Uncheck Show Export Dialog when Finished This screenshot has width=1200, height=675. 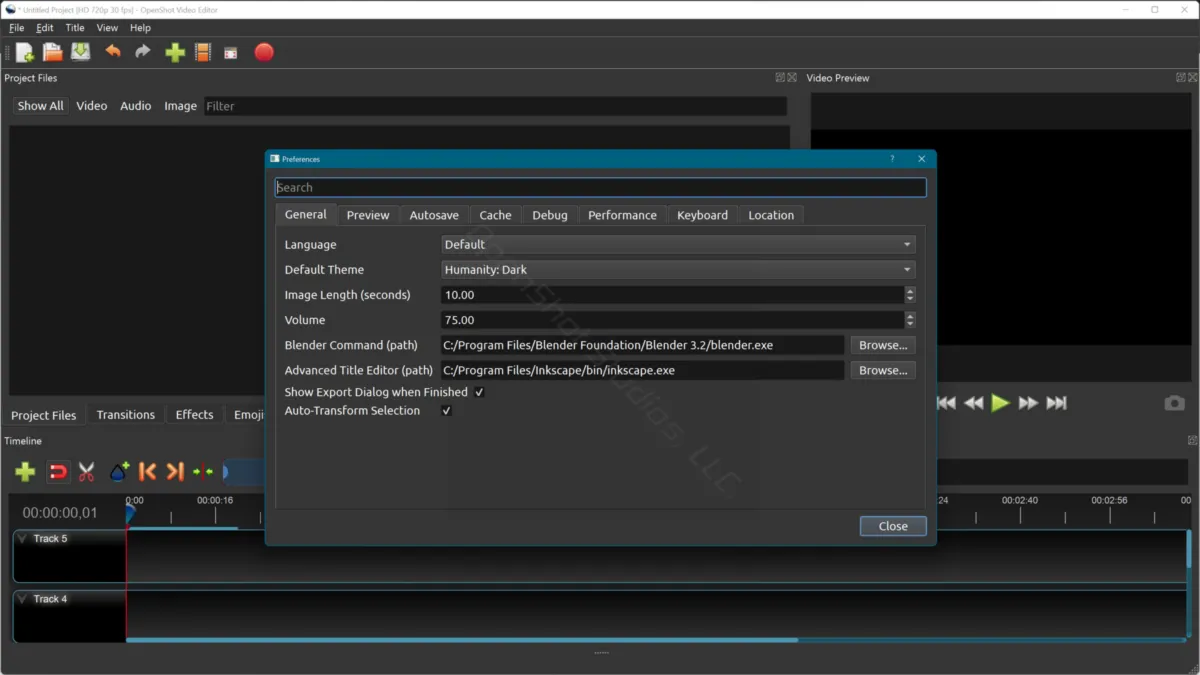[480, 392]
